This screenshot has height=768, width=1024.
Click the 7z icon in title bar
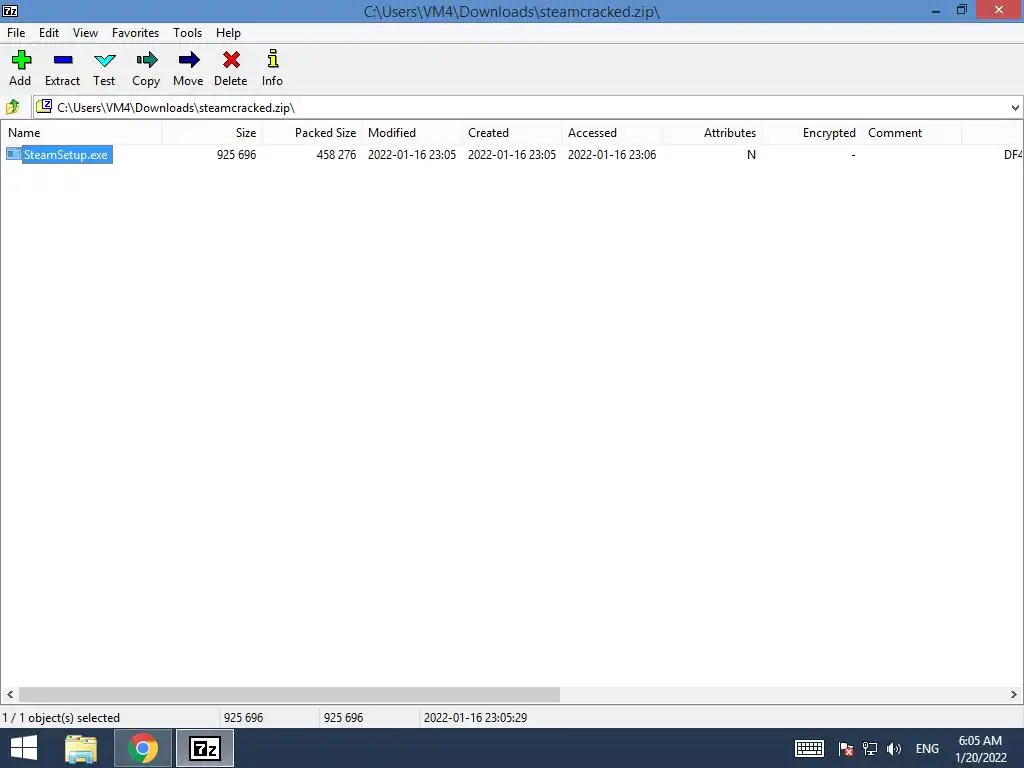pyautogui.click(x=10, y=10)
